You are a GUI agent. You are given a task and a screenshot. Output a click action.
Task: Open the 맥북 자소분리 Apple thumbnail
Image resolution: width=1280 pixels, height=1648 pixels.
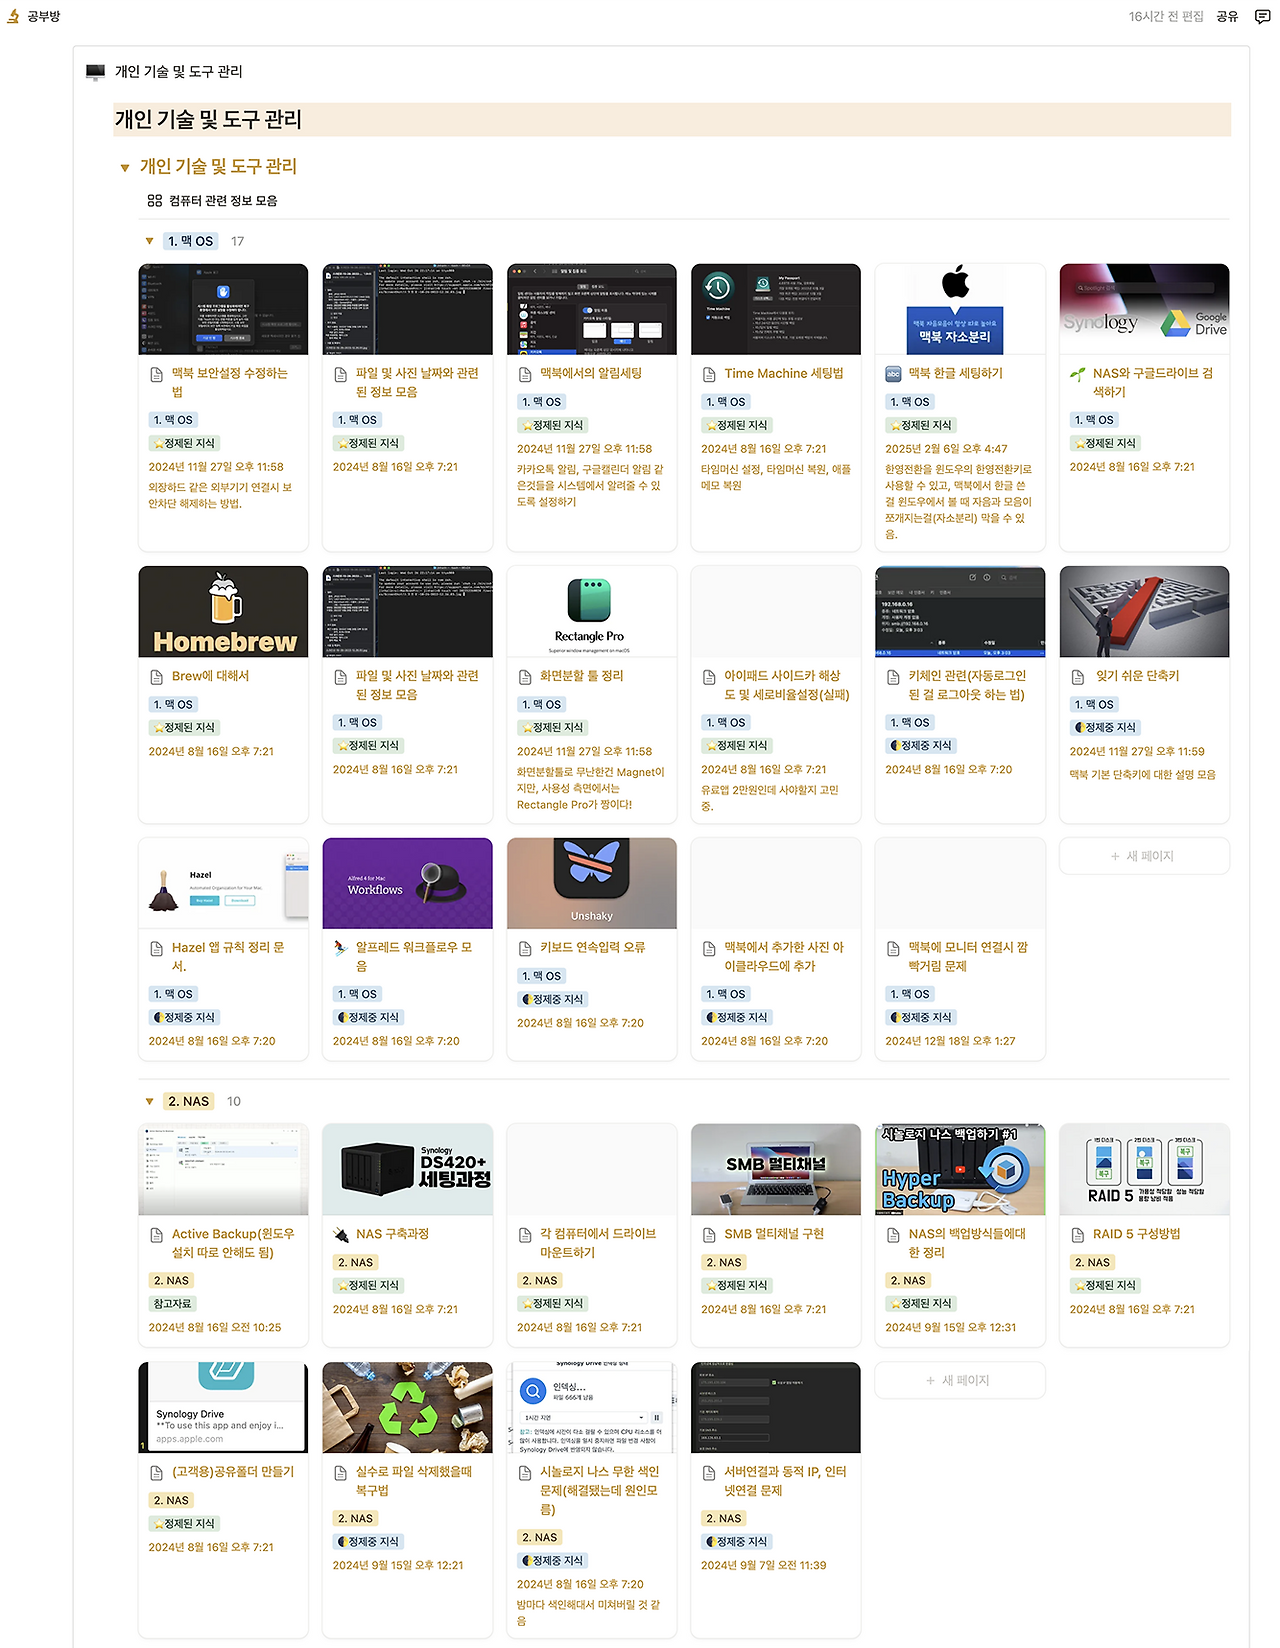[960, 309]
